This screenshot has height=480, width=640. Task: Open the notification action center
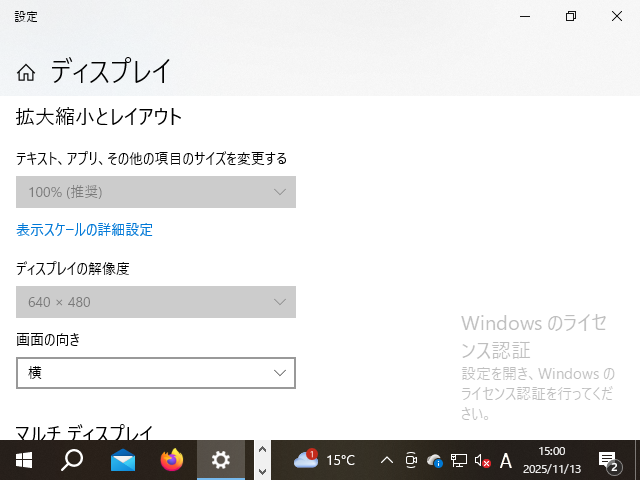[608, 461]
